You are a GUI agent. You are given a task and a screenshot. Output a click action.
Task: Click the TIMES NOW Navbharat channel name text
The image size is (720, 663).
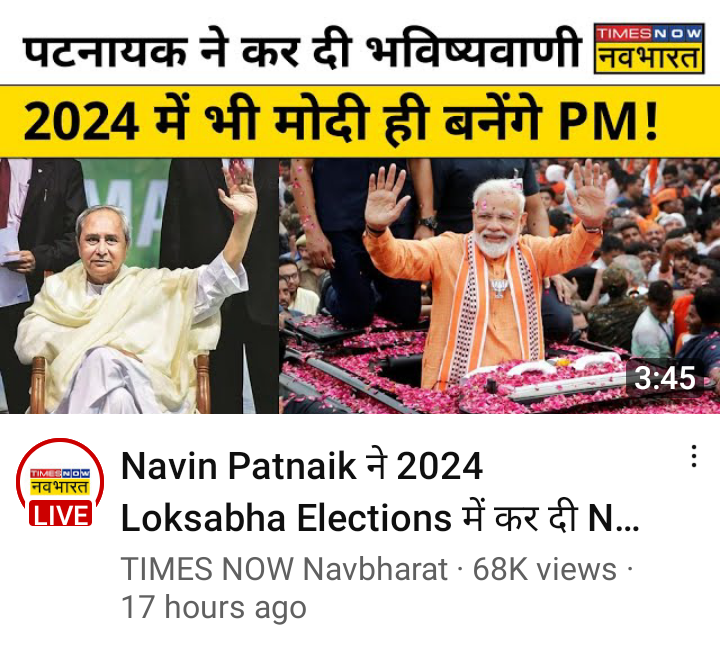[x=284, y=569]
